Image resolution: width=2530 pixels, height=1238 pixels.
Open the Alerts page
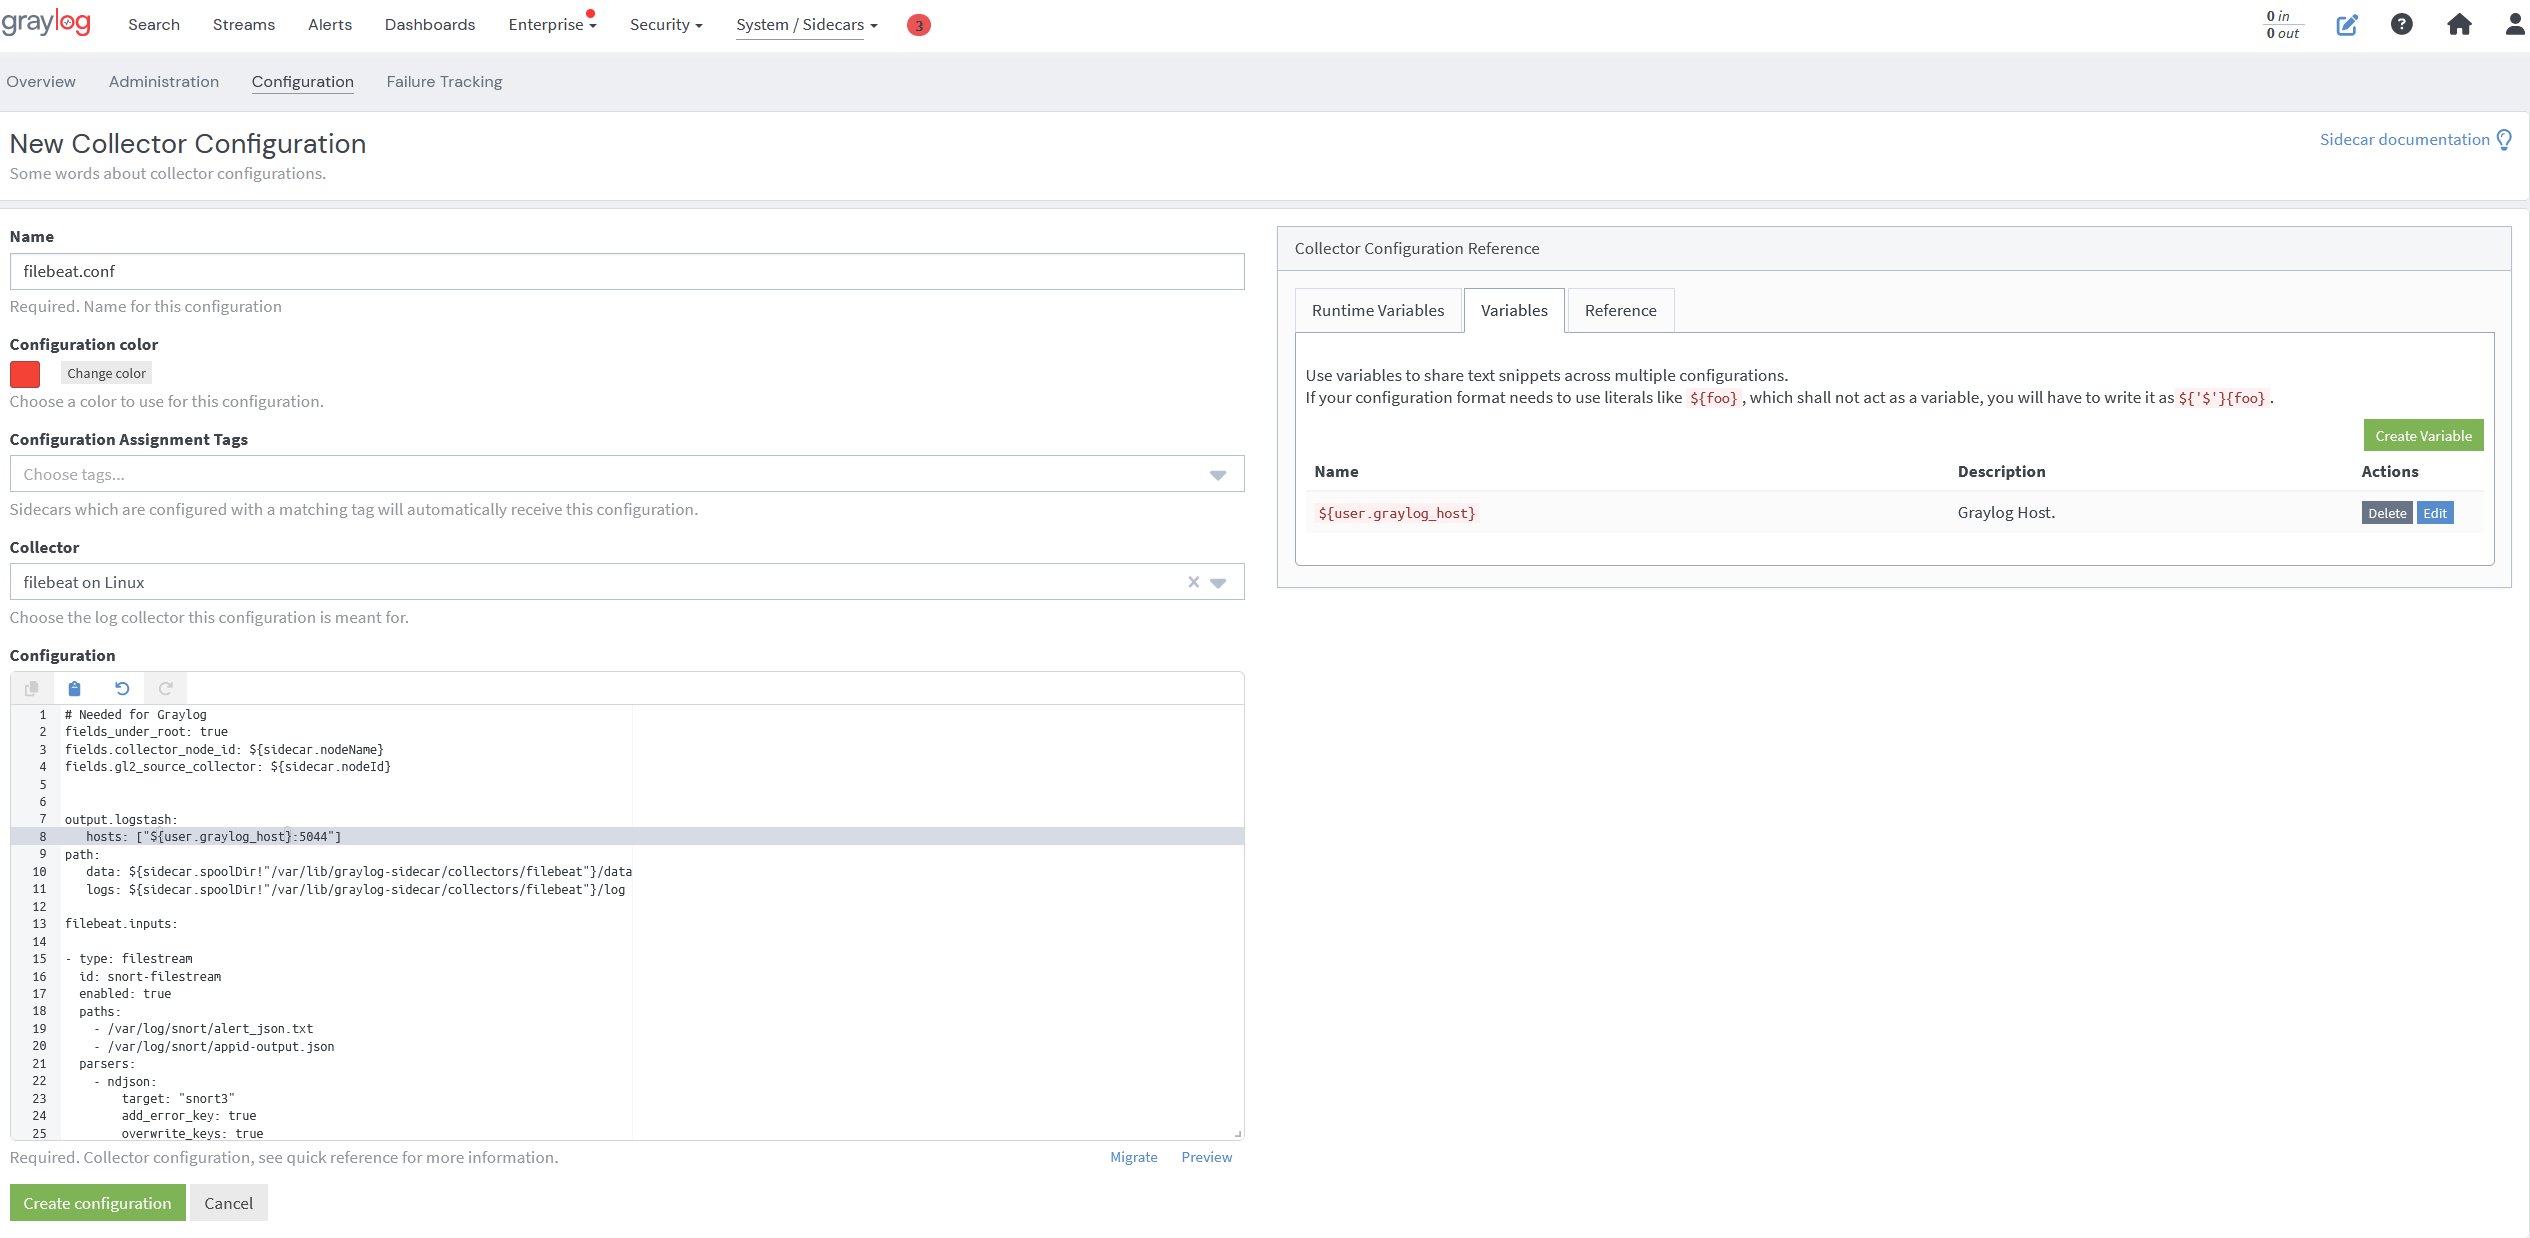click(x=330, y=25)
